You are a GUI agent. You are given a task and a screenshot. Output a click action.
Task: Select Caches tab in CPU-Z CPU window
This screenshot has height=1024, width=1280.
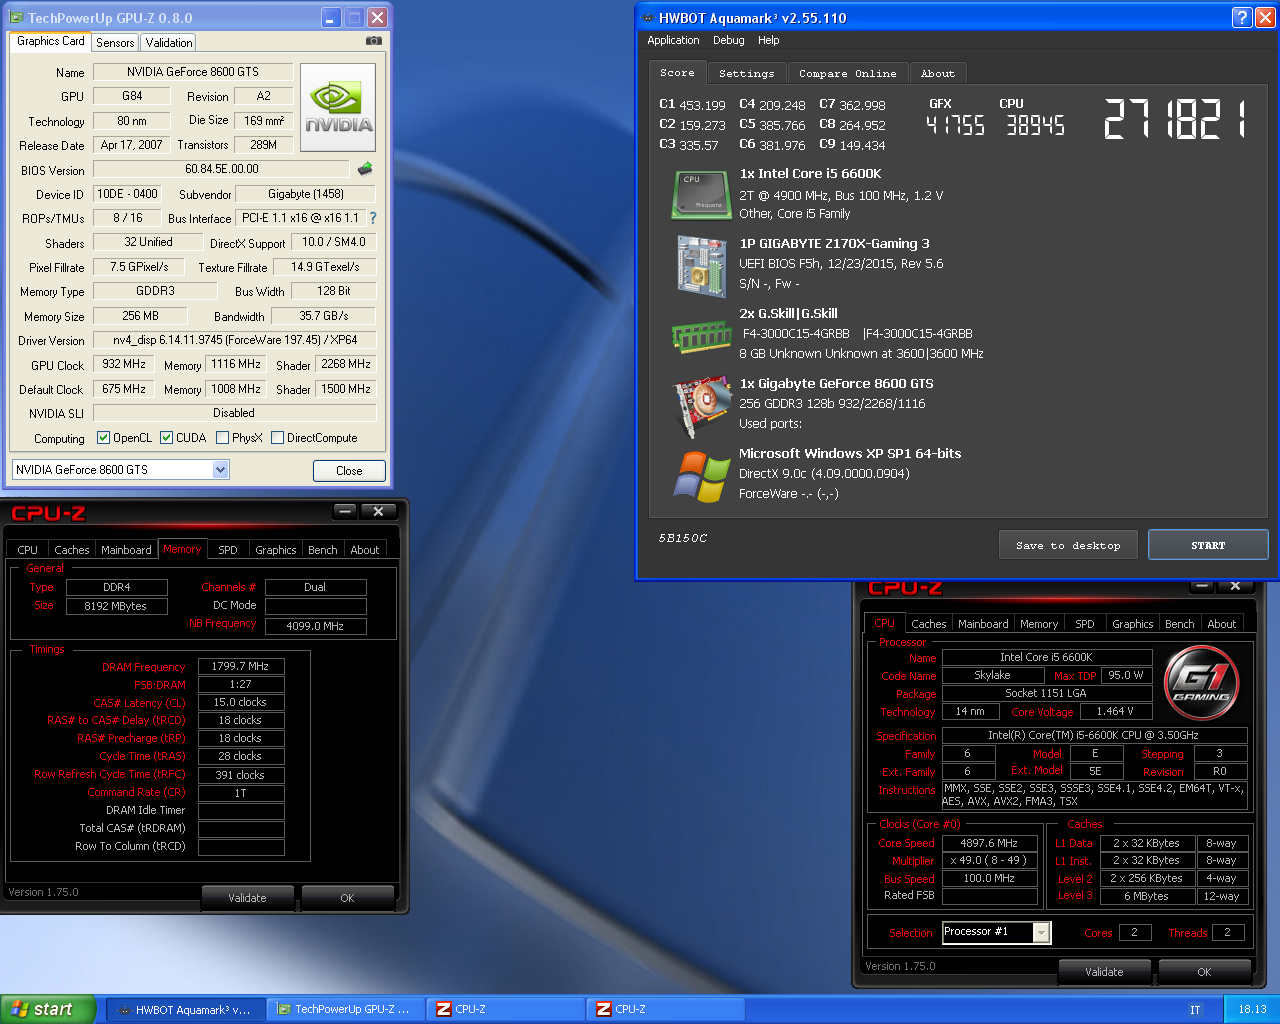(x=928, y=624)
